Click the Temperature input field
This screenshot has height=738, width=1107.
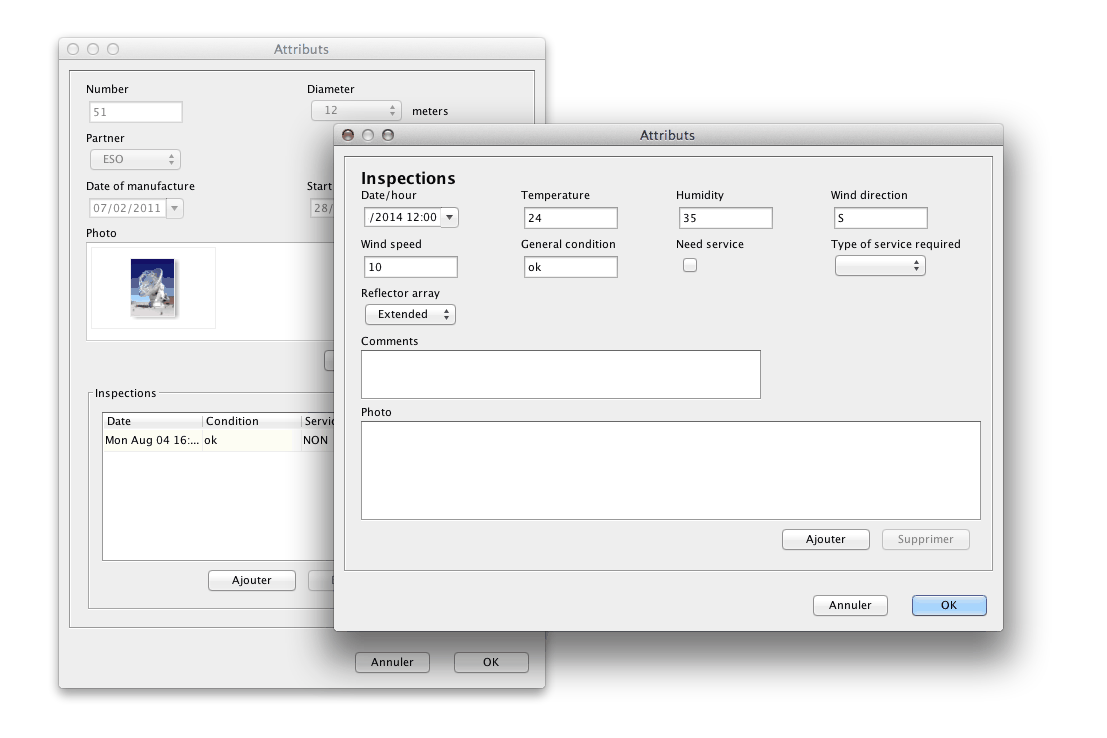pyautogui.click(x=570, y=218)
